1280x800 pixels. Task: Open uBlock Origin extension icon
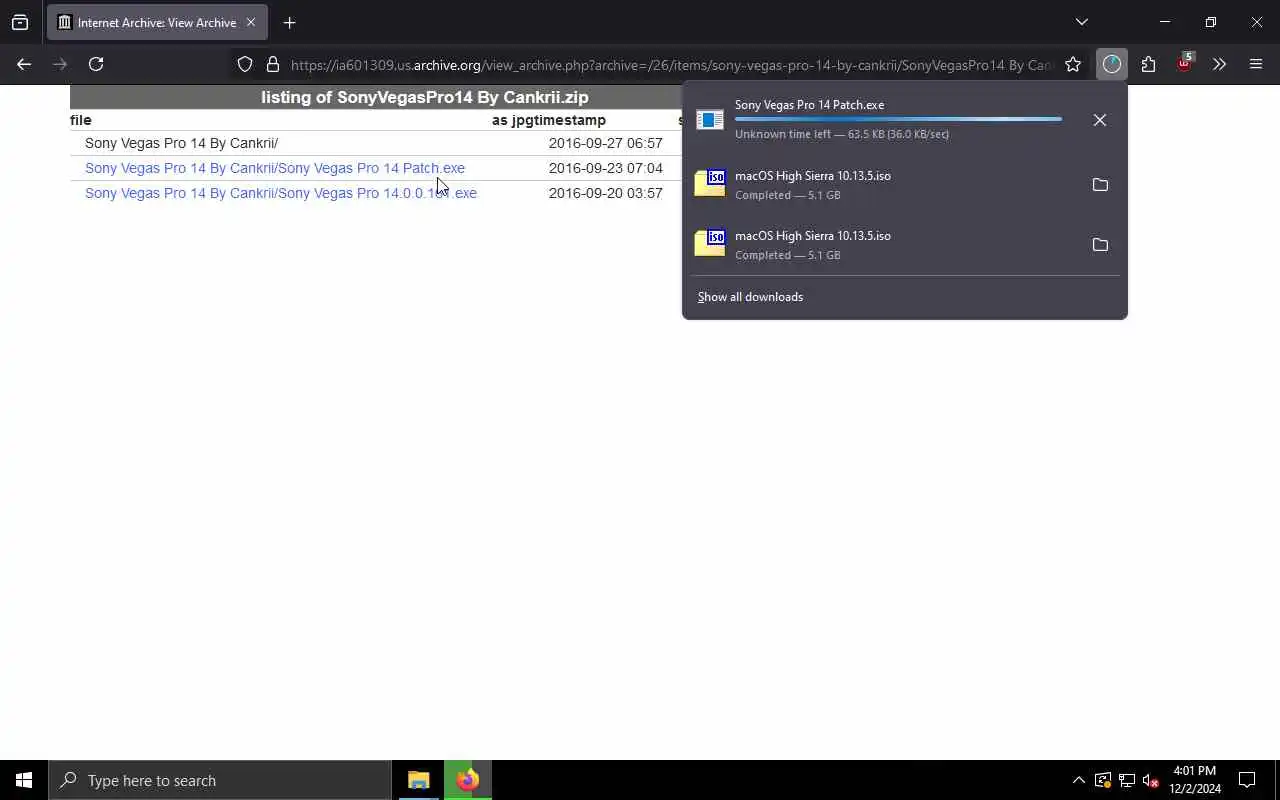(x=1184, y=64)
